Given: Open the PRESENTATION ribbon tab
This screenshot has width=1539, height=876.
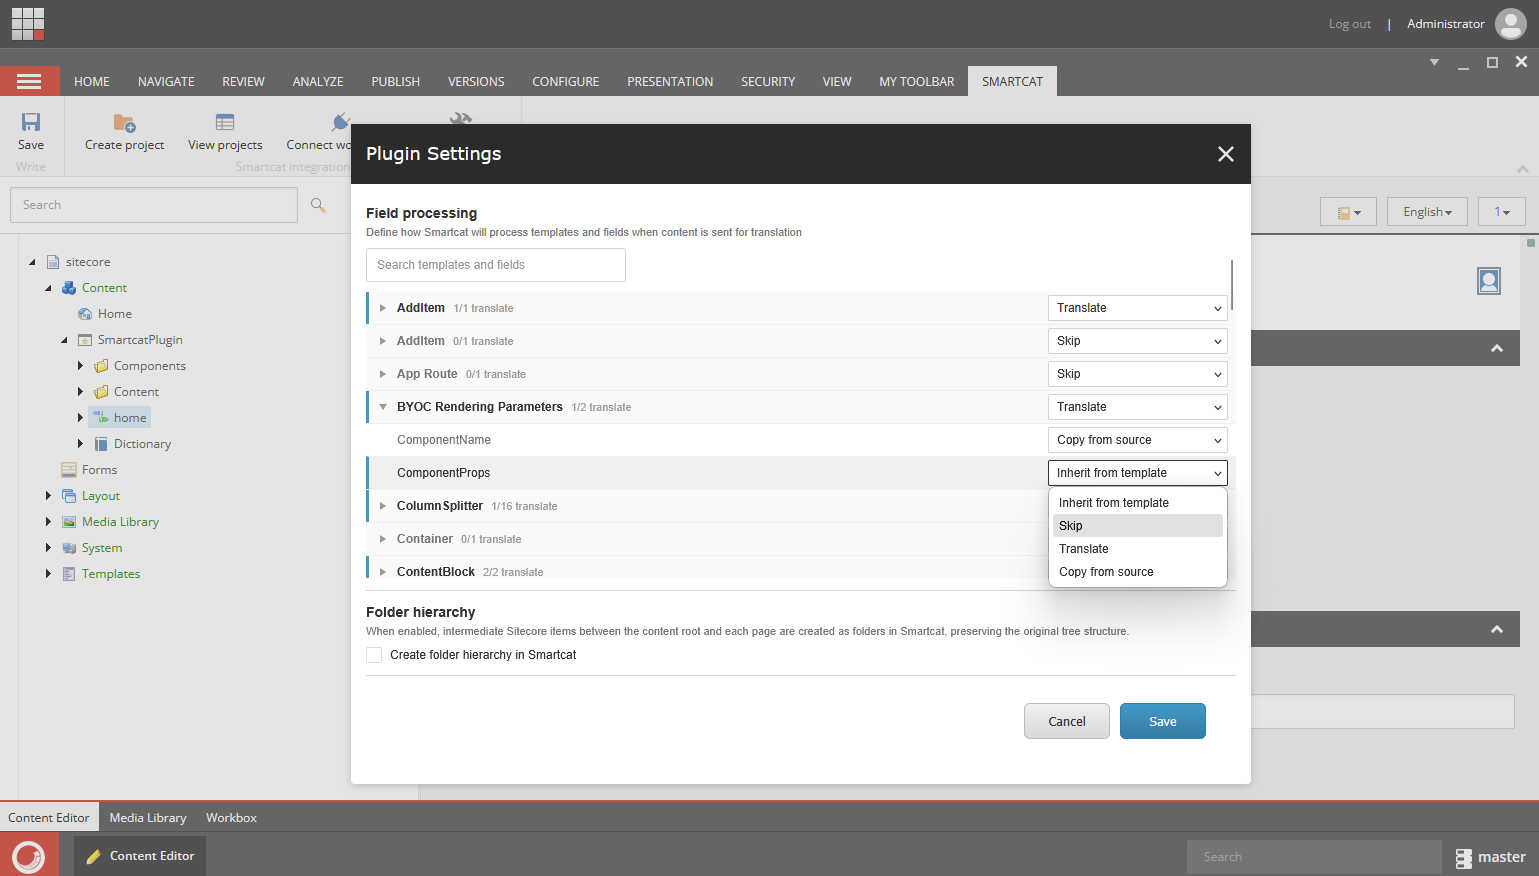Looking at the screenshot, I should (670, 82).
